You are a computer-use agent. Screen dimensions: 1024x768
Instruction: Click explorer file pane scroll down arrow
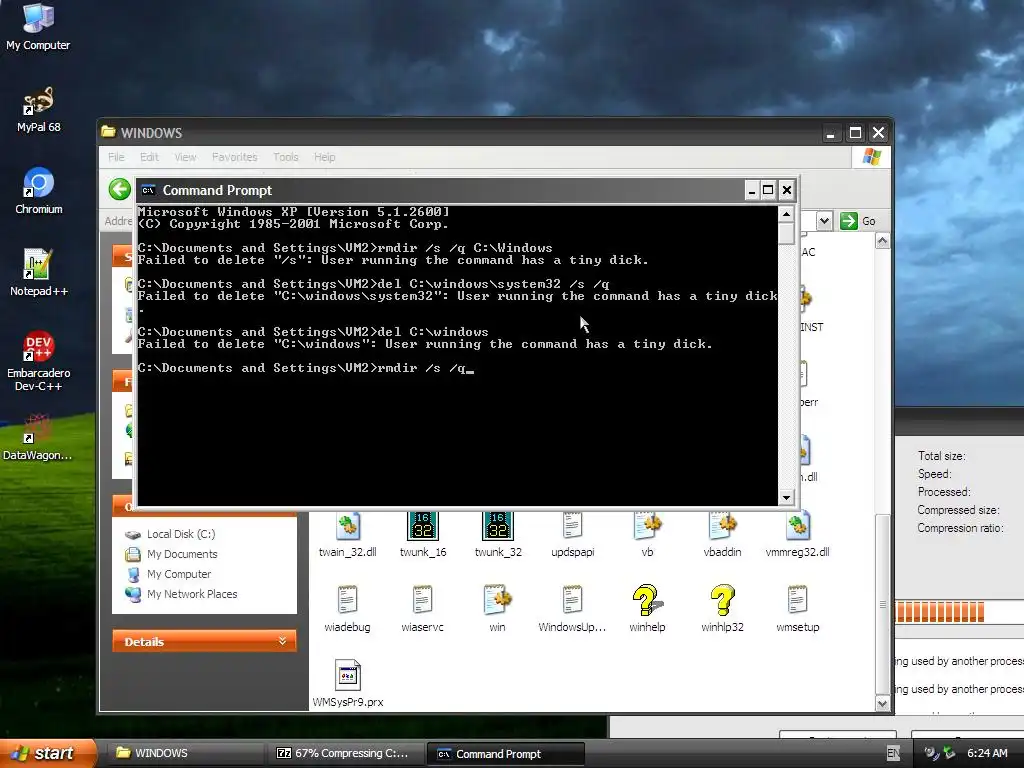pyautogui.click(x=882, y=703)
